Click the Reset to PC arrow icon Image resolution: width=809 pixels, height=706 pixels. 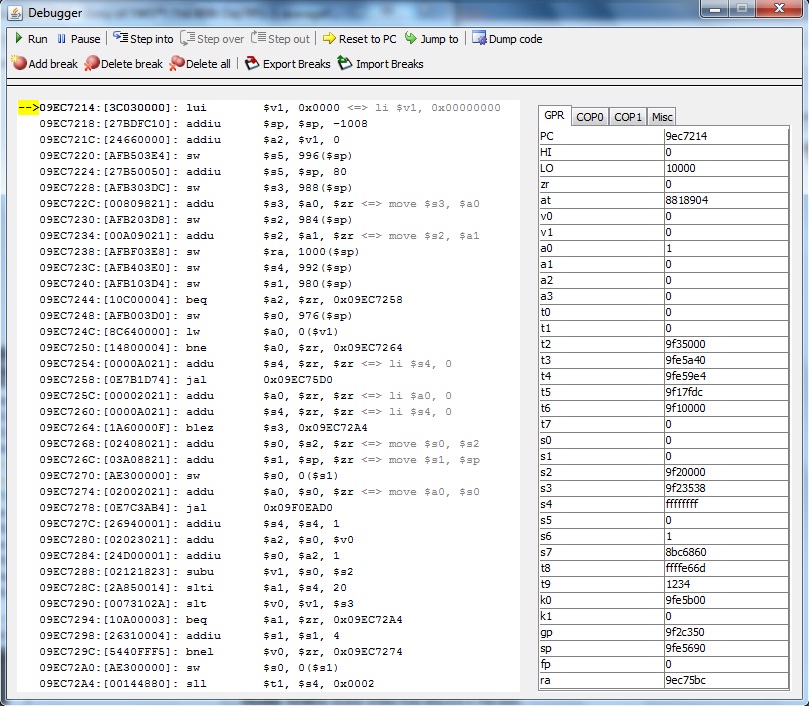[x=329, y=39]
